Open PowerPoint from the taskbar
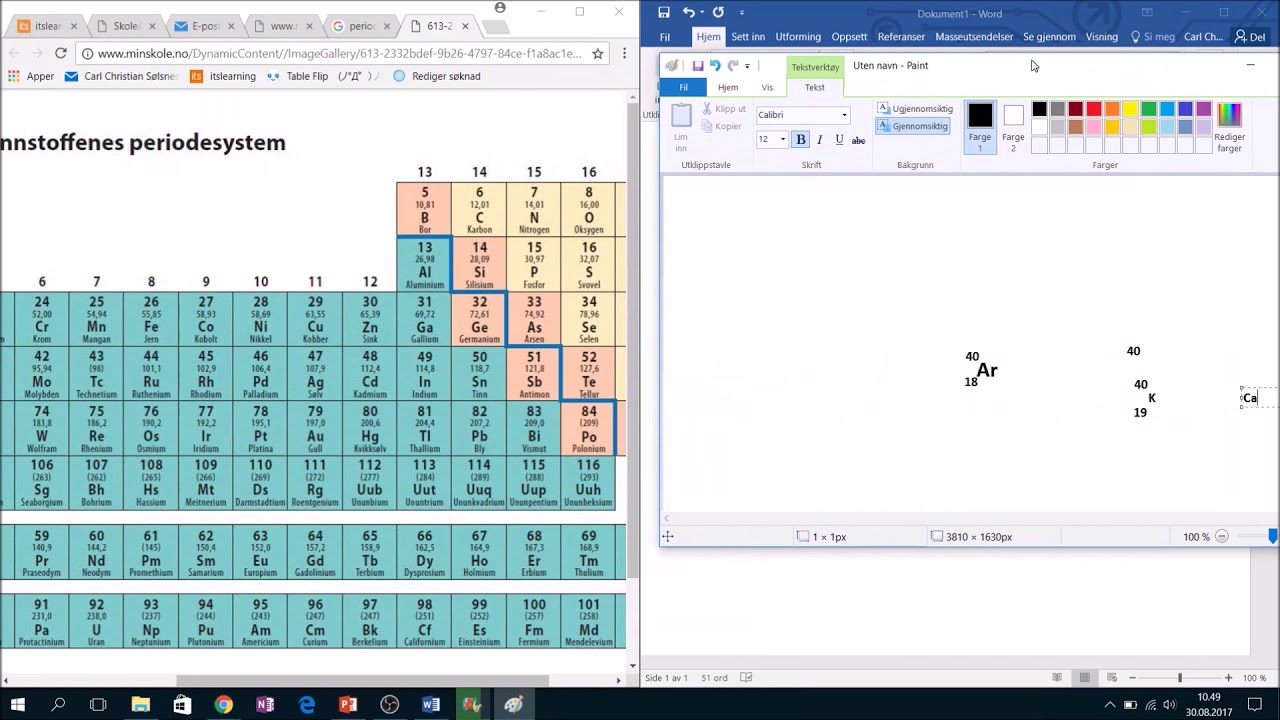The height and width of the screenshot is (720, 1280). [x=348, y=705]
